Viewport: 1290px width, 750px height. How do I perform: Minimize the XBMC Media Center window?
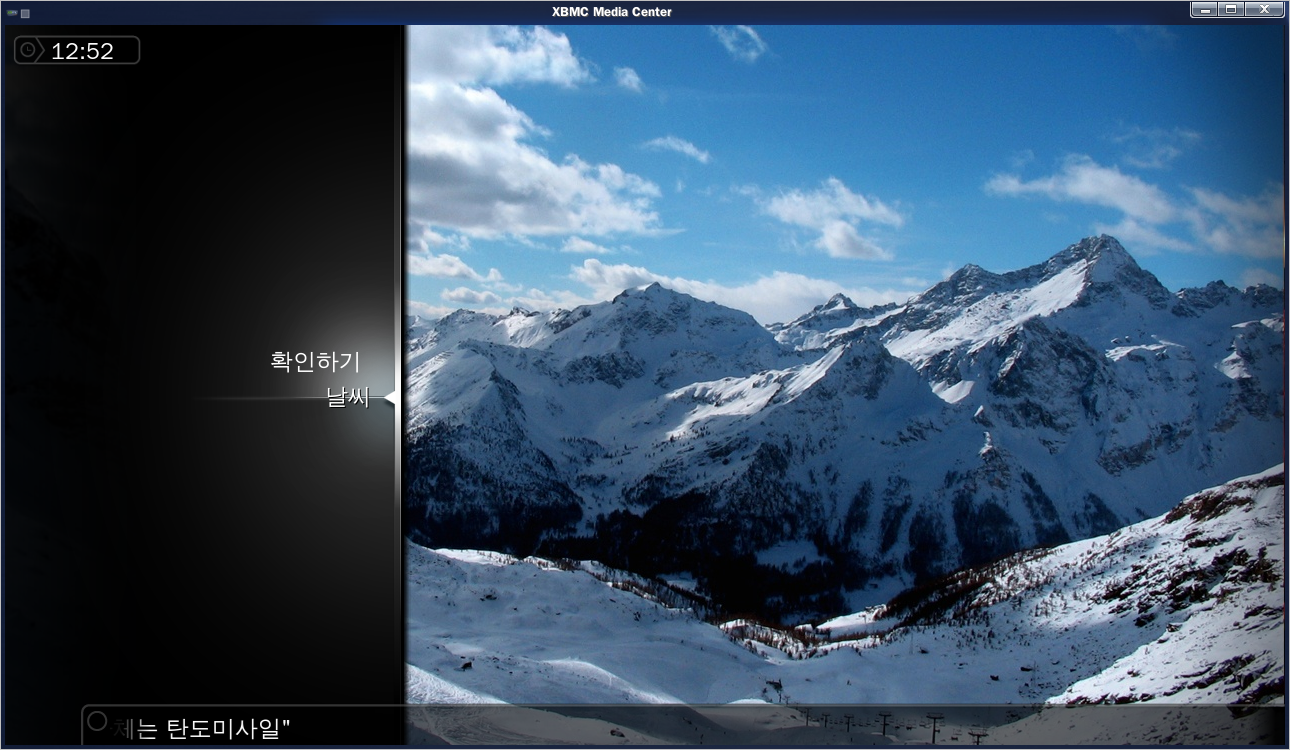click(1205, 10)
